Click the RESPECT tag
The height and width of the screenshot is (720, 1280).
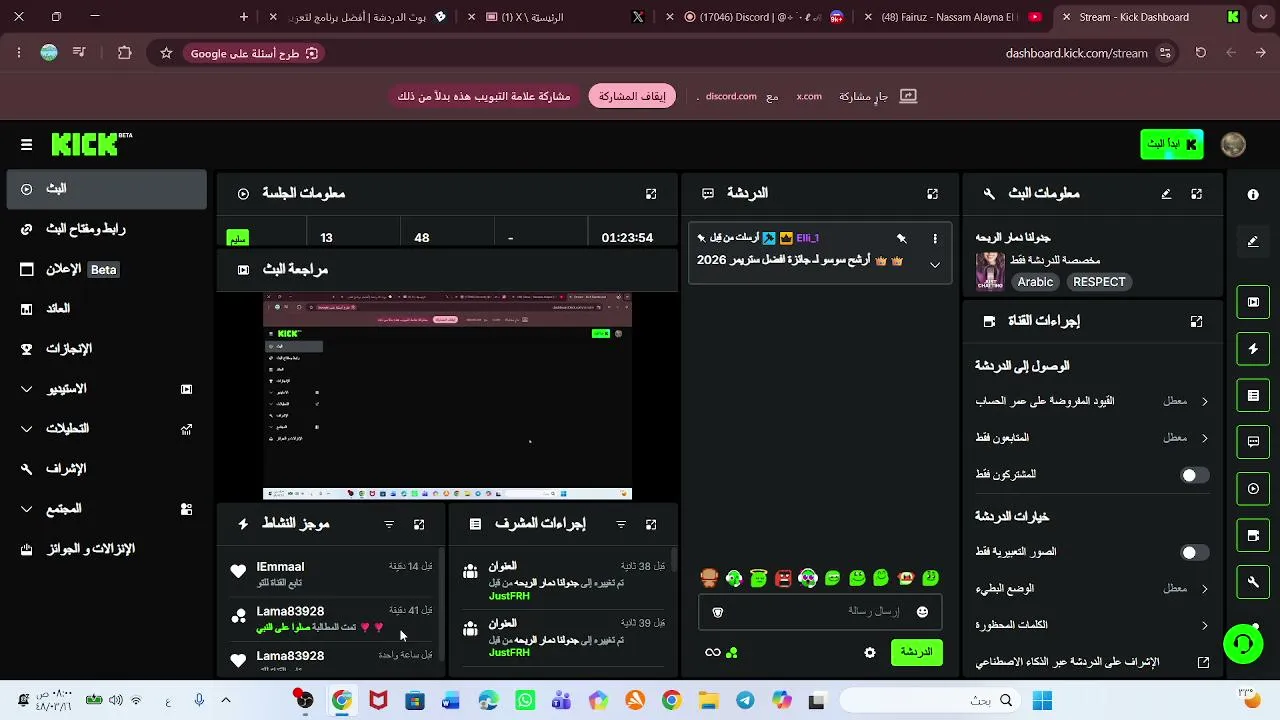pyautogui.click(x=1099, y=282)
